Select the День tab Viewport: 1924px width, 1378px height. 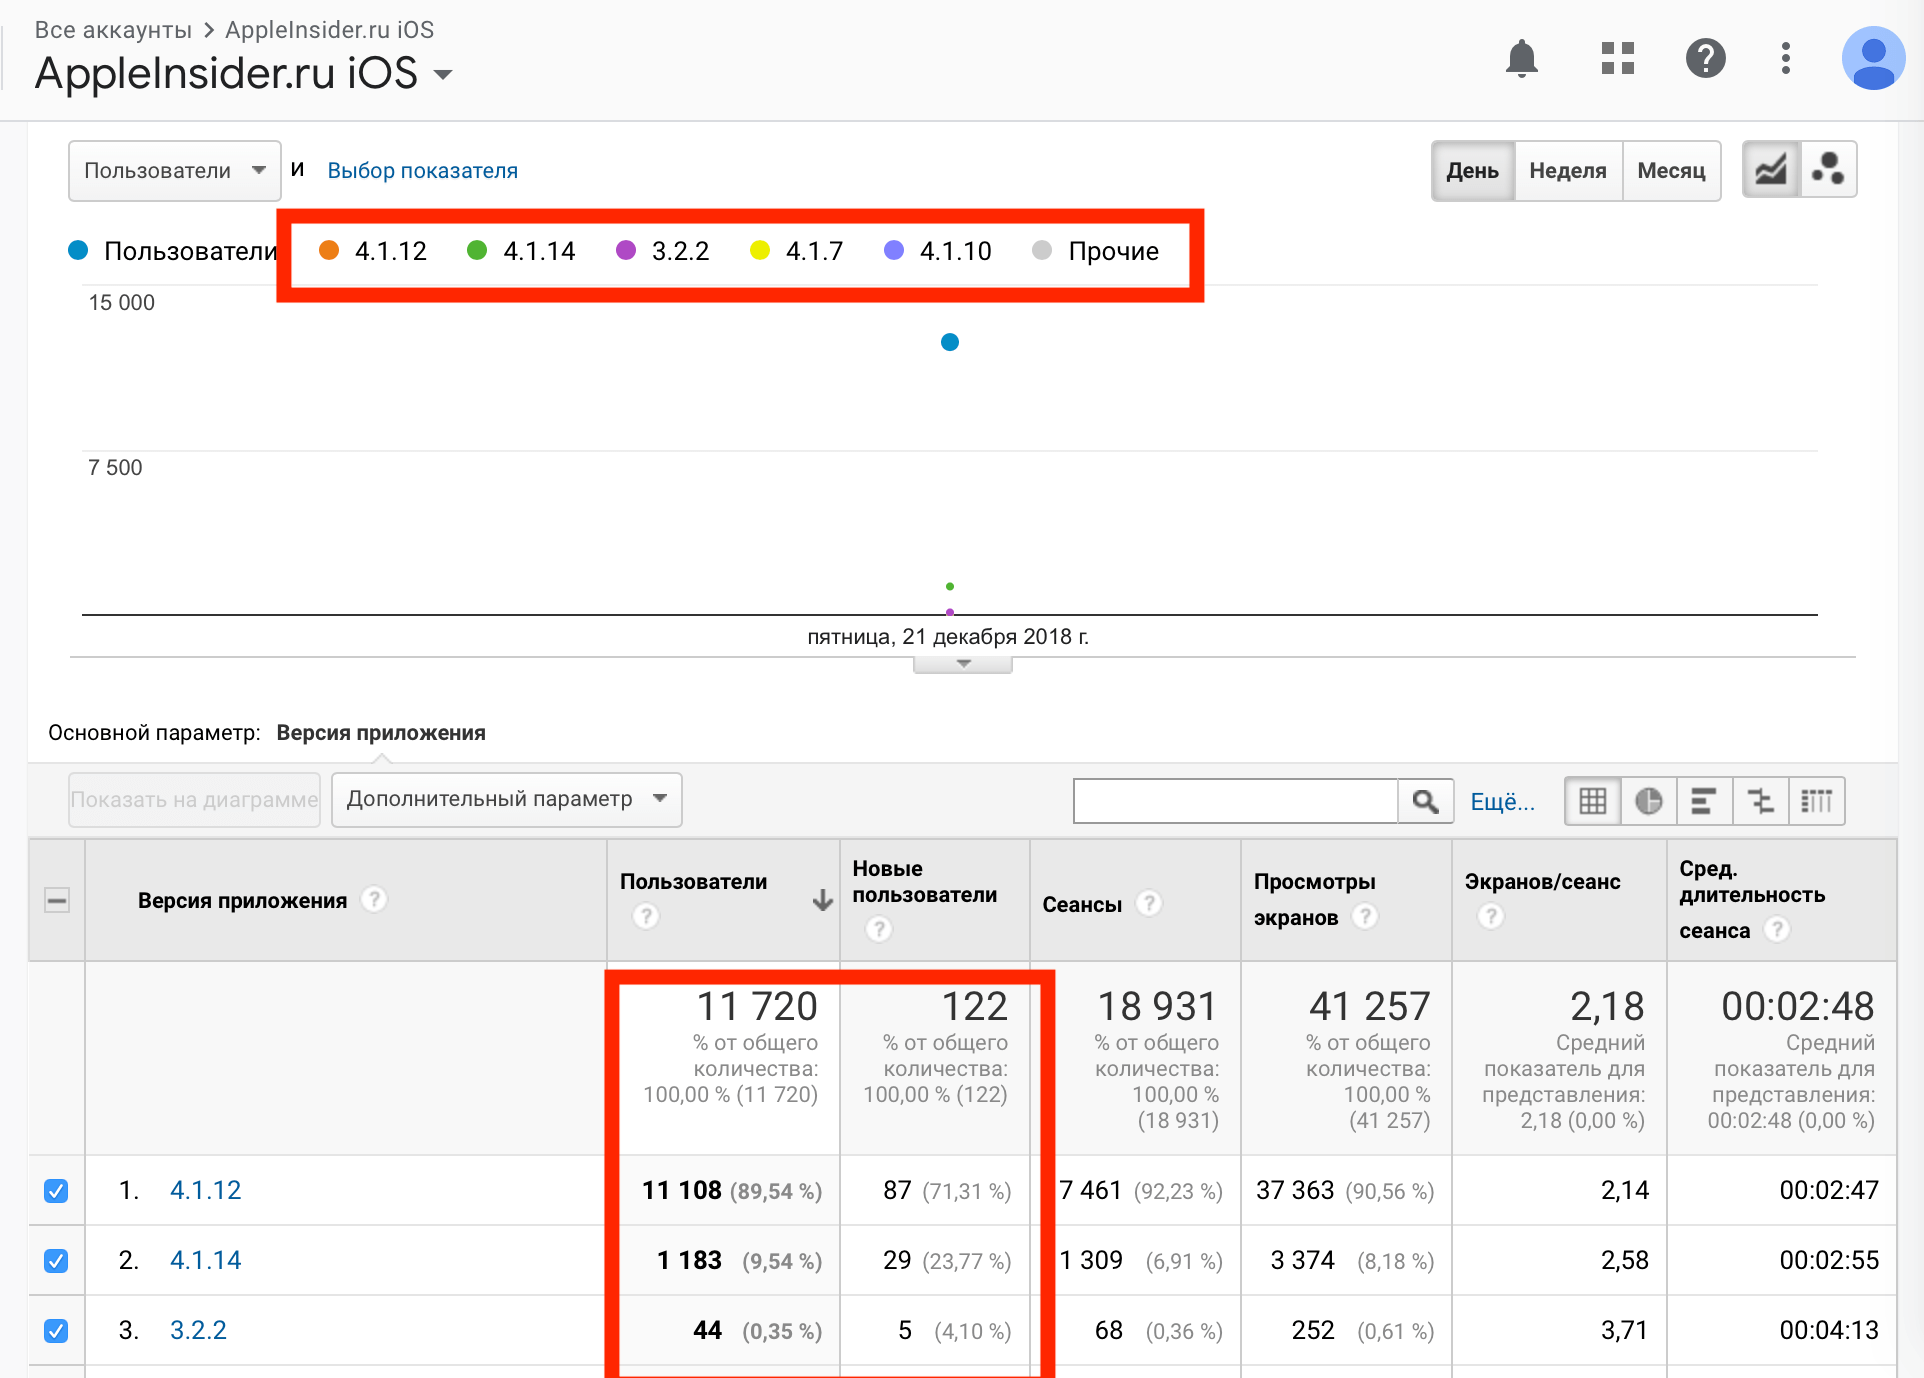[x=1473, y=171]
